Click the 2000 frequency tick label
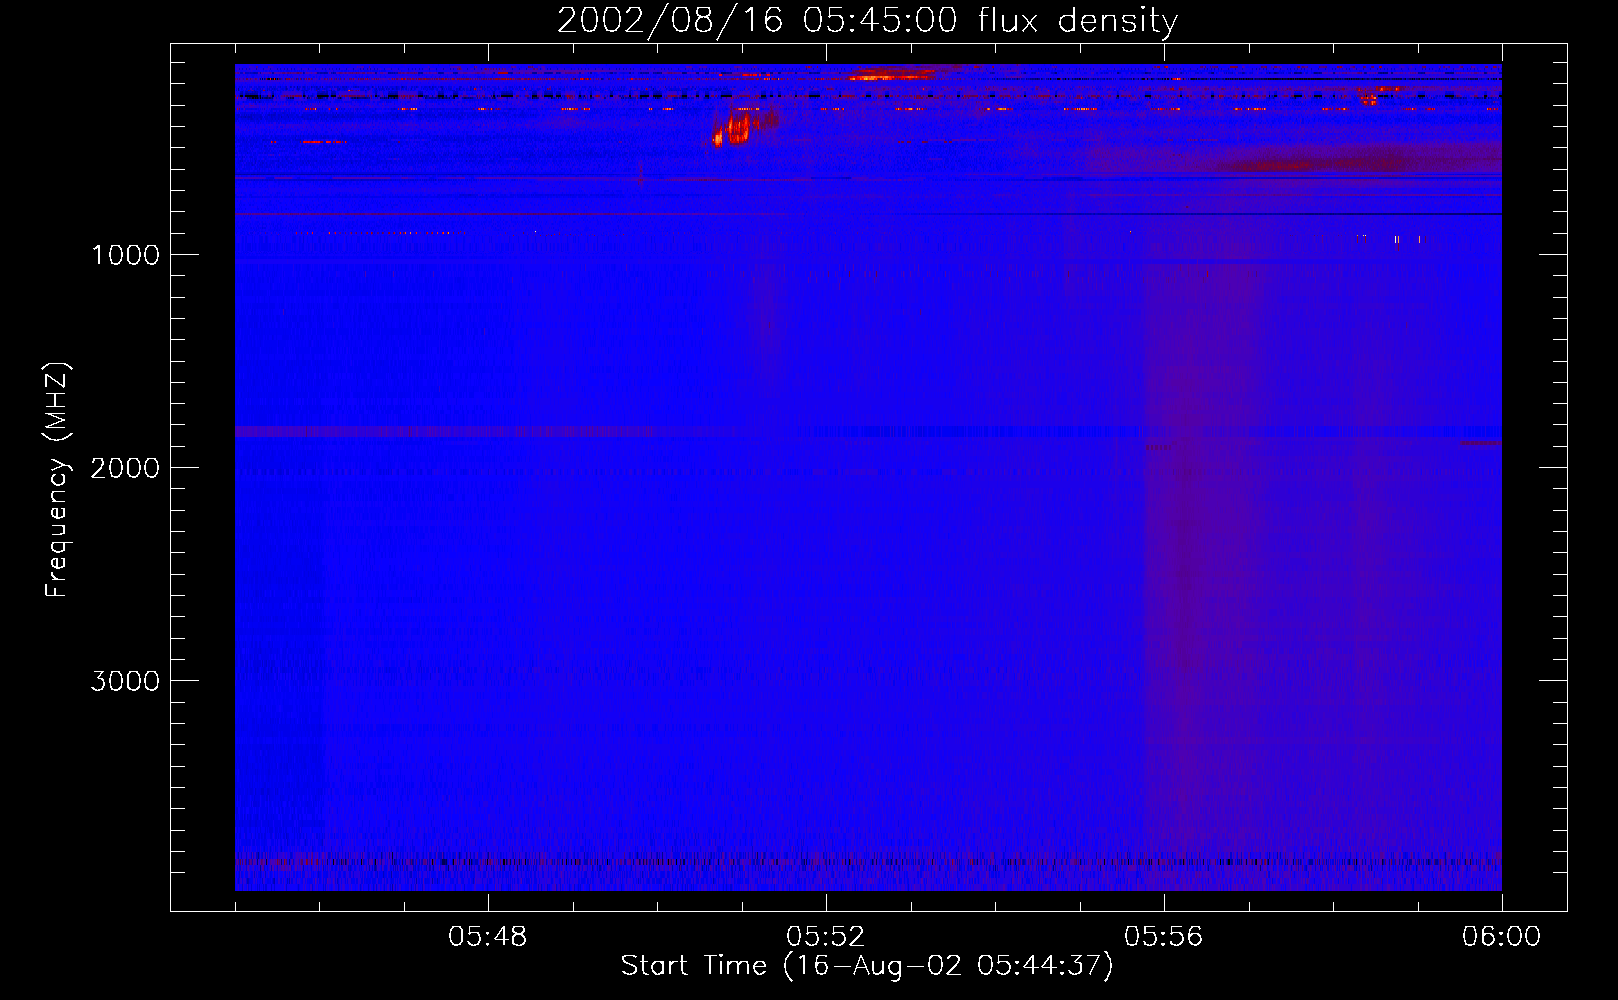 coord(125,468)
